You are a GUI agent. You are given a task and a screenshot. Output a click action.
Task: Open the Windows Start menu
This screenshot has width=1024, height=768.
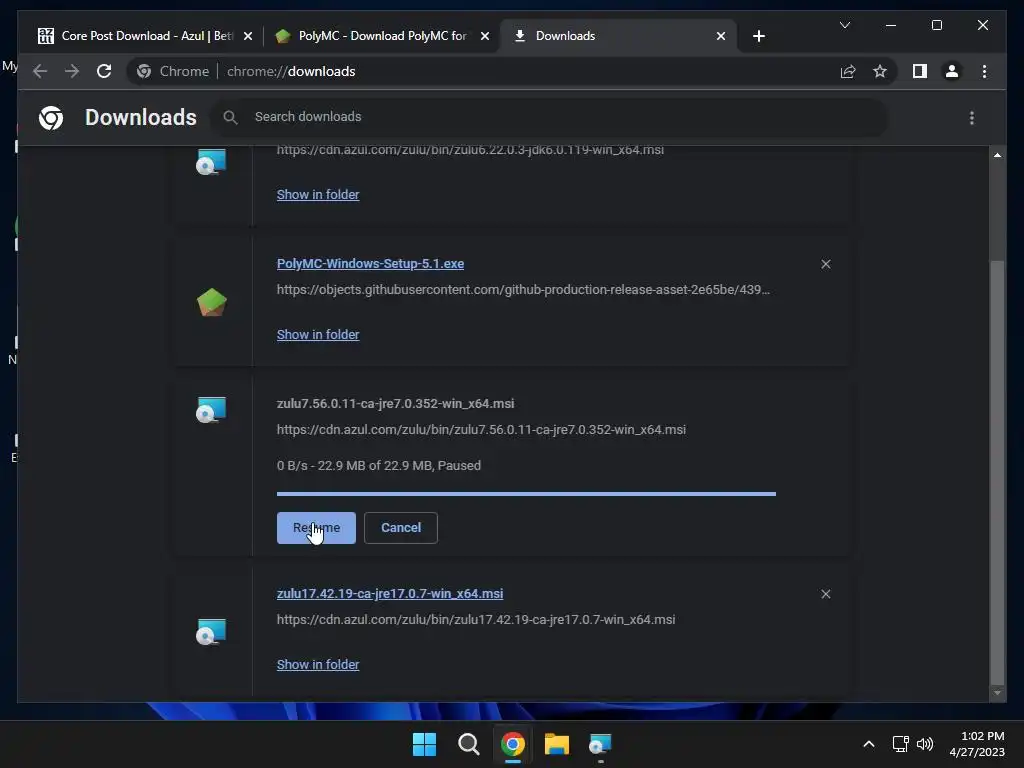[x=424, y=744]
